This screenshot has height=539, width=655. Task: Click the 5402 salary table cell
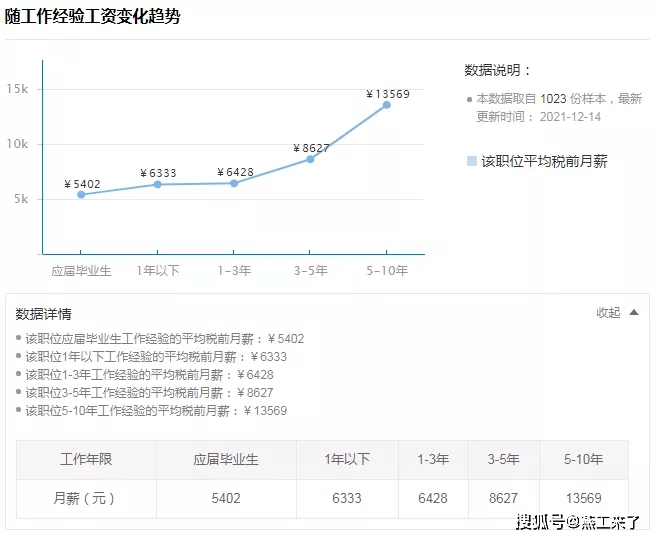pyautogui.click(x=226, y=498)
